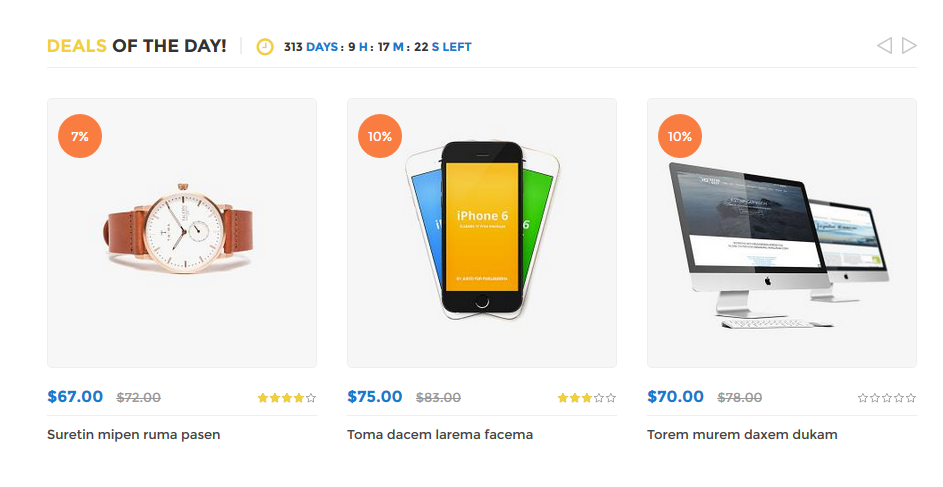
Task: Open the Suretin mipen ruma pasen link
Action: tap(134, 435)
